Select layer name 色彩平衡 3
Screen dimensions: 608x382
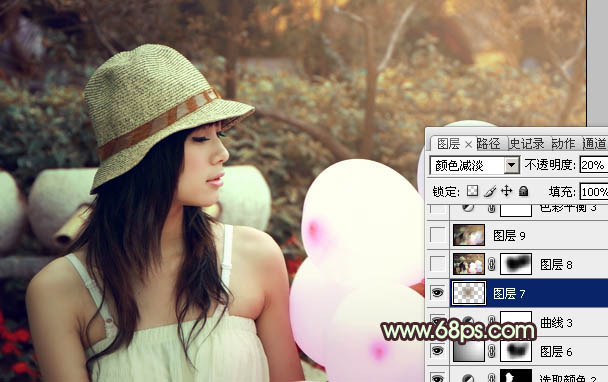pyautogui.click(x=568, y=208)
